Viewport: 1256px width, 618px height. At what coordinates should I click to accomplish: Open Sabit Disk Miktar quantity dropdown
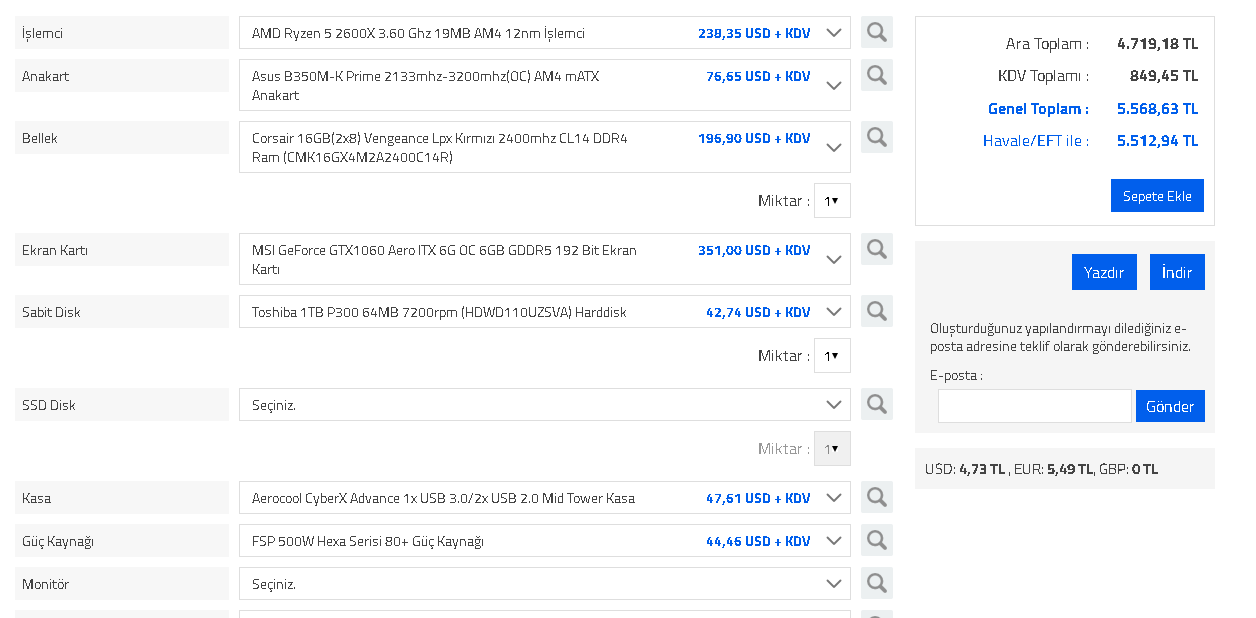pos(832,356)
